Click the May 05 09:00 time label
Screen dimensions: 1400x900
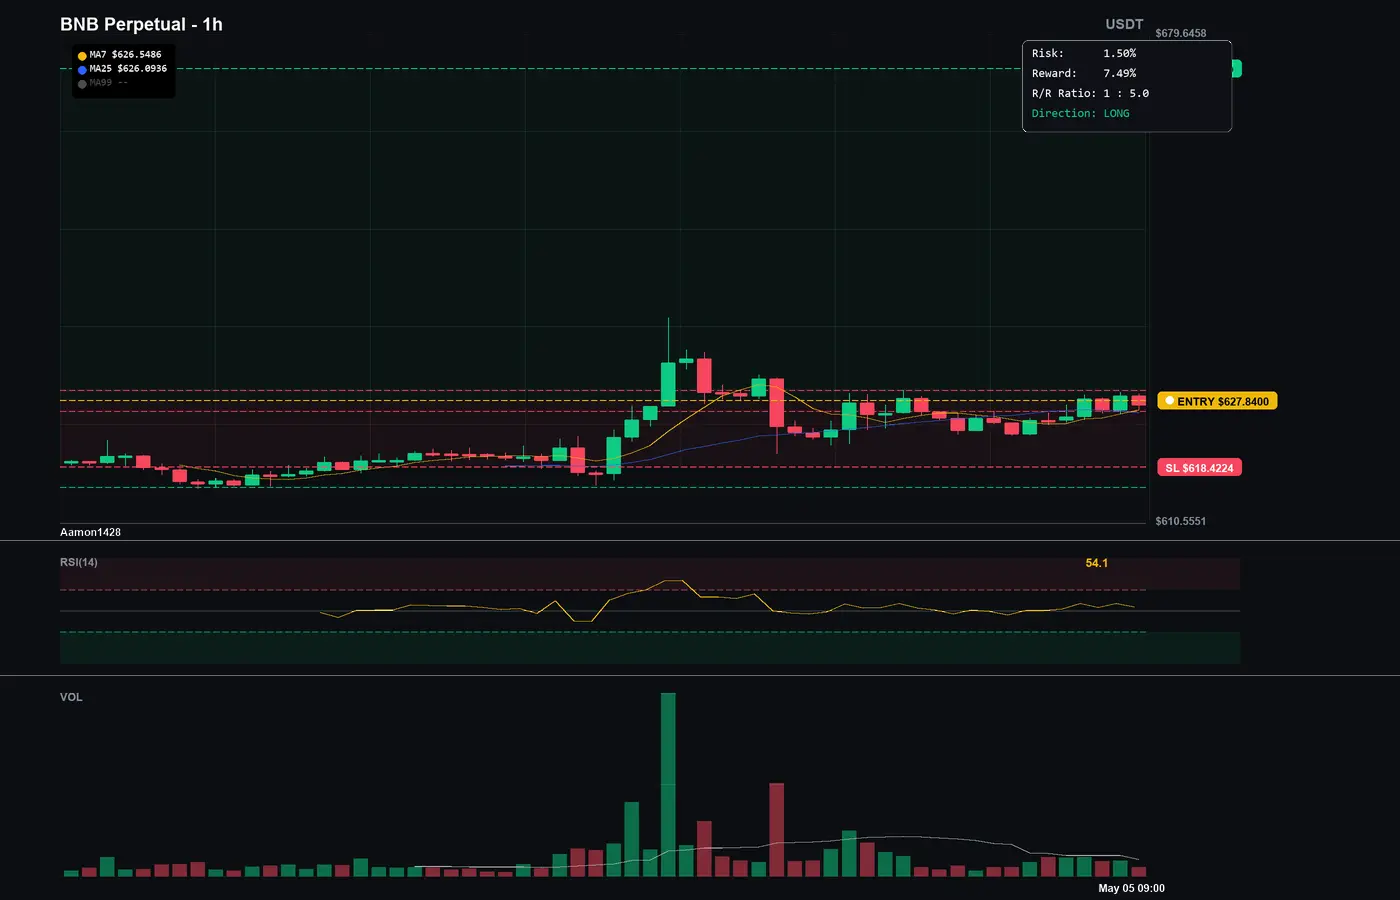tap(1131, 888)
